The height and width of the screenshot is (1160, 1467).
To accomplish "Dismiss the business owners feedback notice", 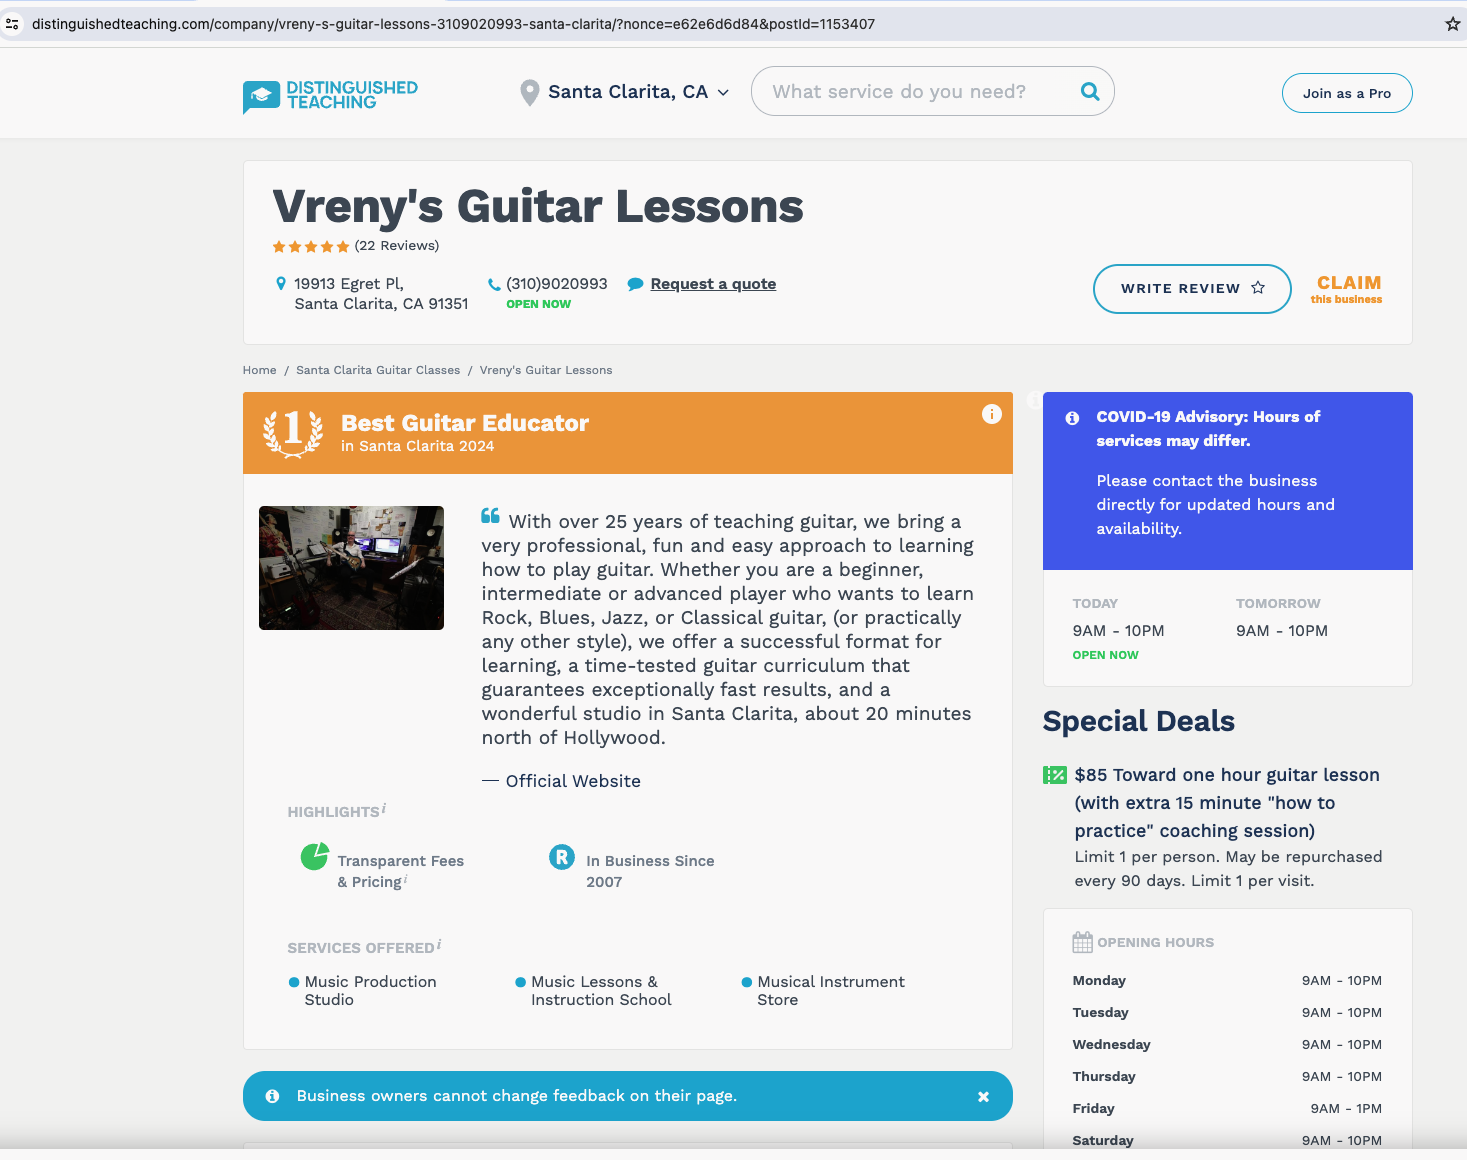I will tap(983, 1097).
